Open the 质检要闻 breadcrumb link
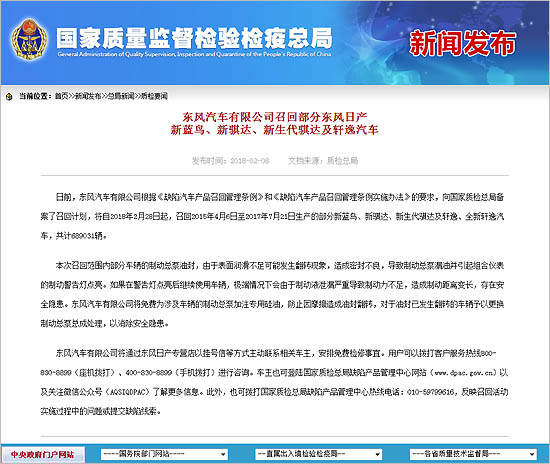Screen dimensions: 550x464 154,96
